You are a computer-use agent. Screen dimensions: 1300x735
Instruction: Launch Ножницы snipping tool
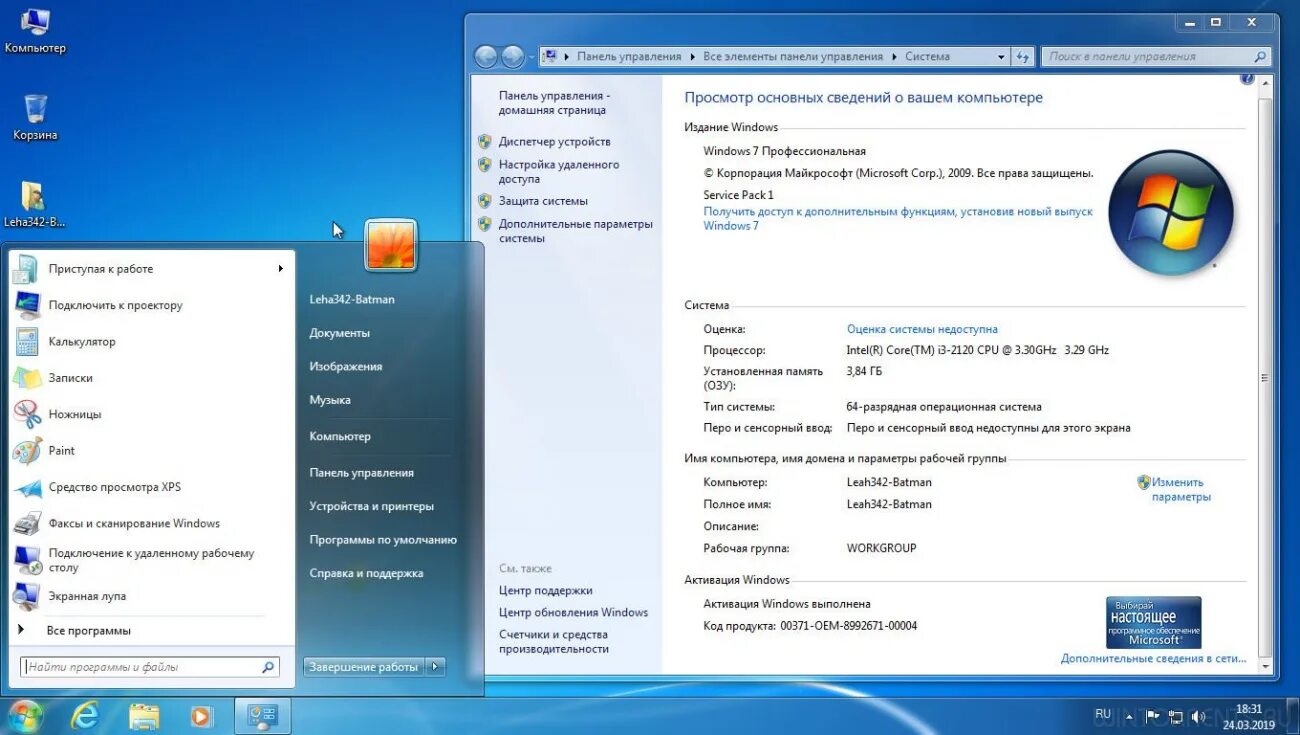pyautogui.click(x=152, y=414)
